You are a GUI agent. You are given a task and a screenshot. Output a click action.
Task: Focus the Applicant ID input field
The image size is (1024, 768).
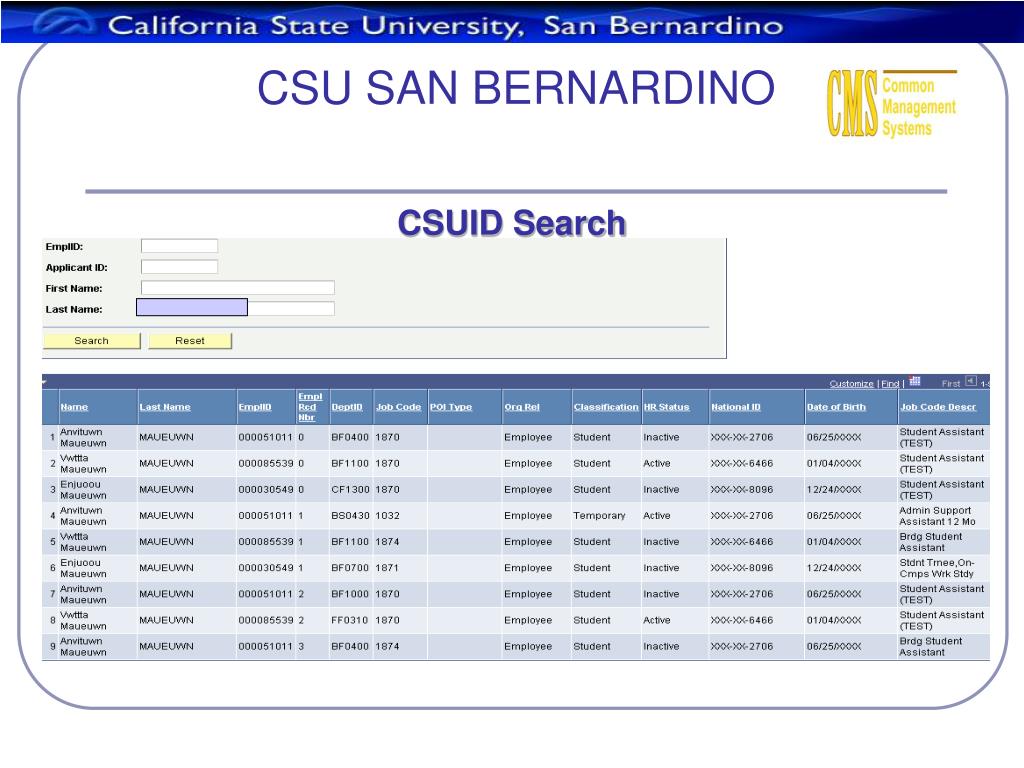tap(180, 267)
